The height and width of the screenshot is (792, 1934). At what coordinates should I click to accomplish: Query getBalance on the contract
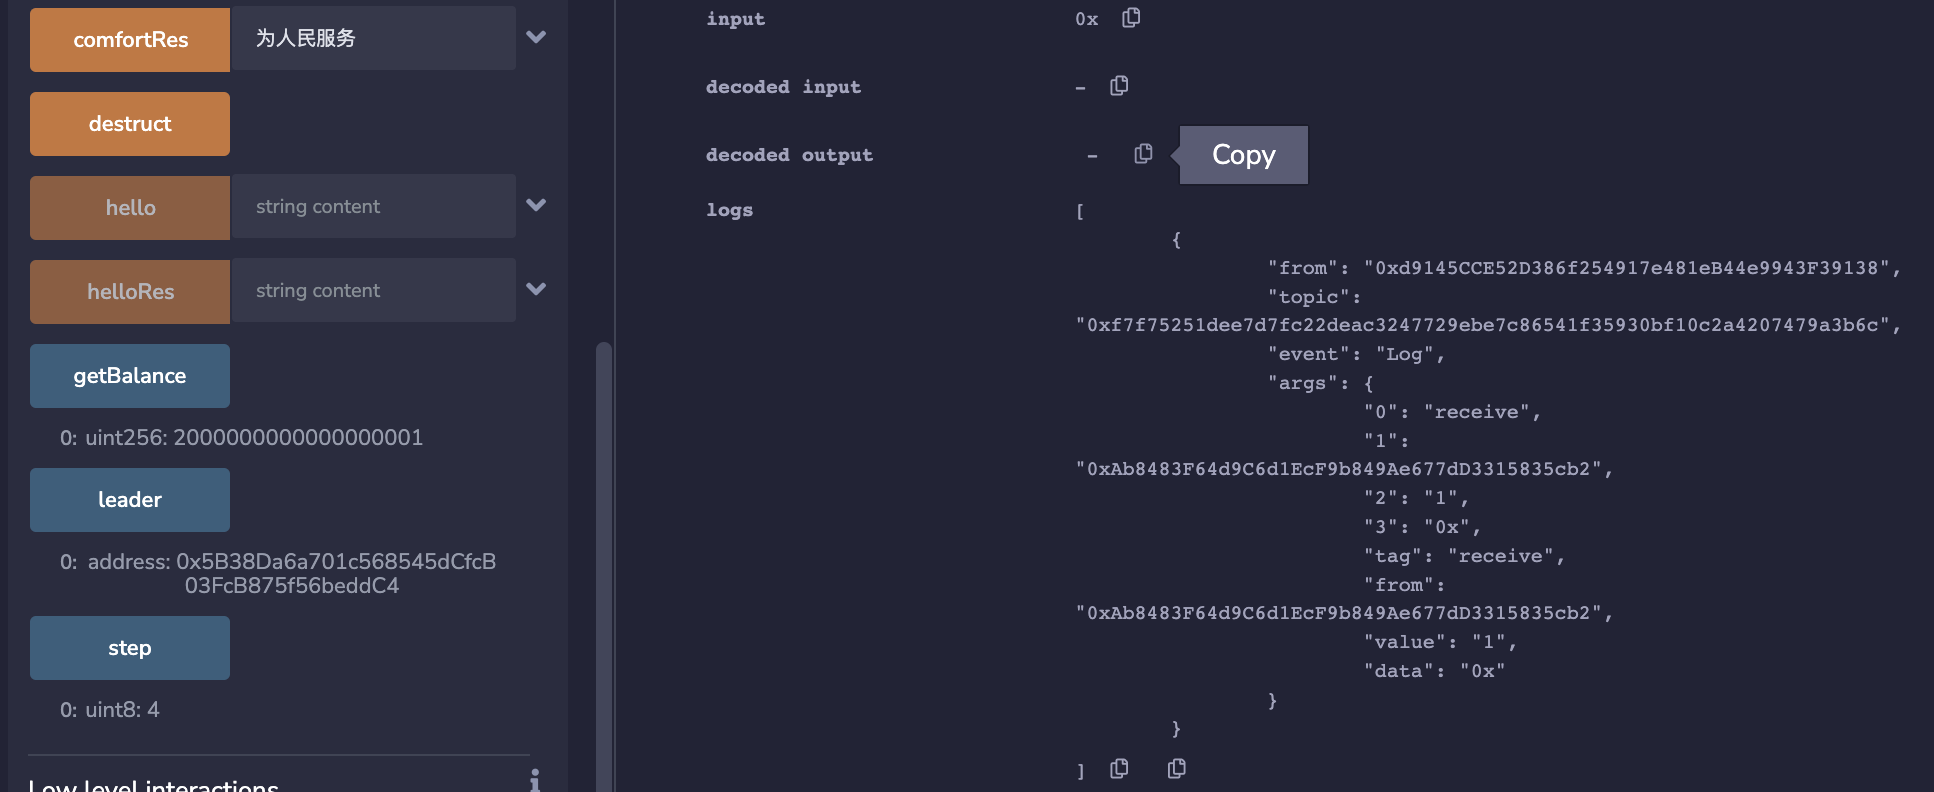(x=130, y=376)
